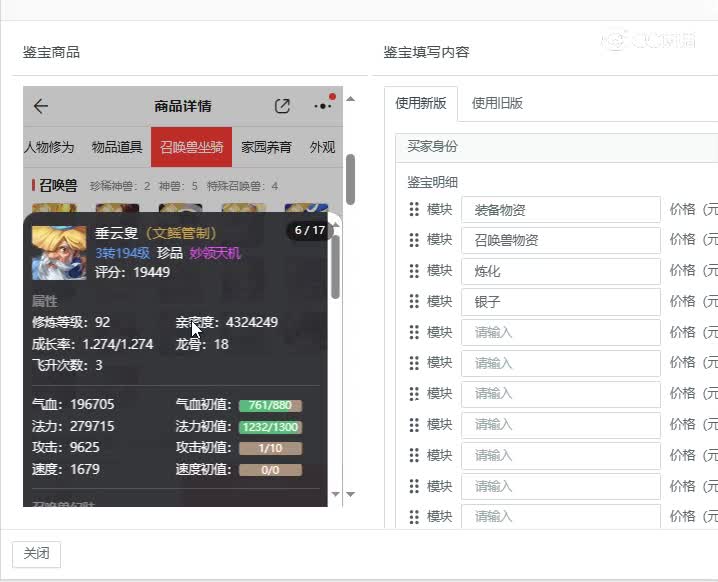718x582 pixels.
Task: Click the 6 / 17 page counter badge
Action: click(x=310, y=230)
